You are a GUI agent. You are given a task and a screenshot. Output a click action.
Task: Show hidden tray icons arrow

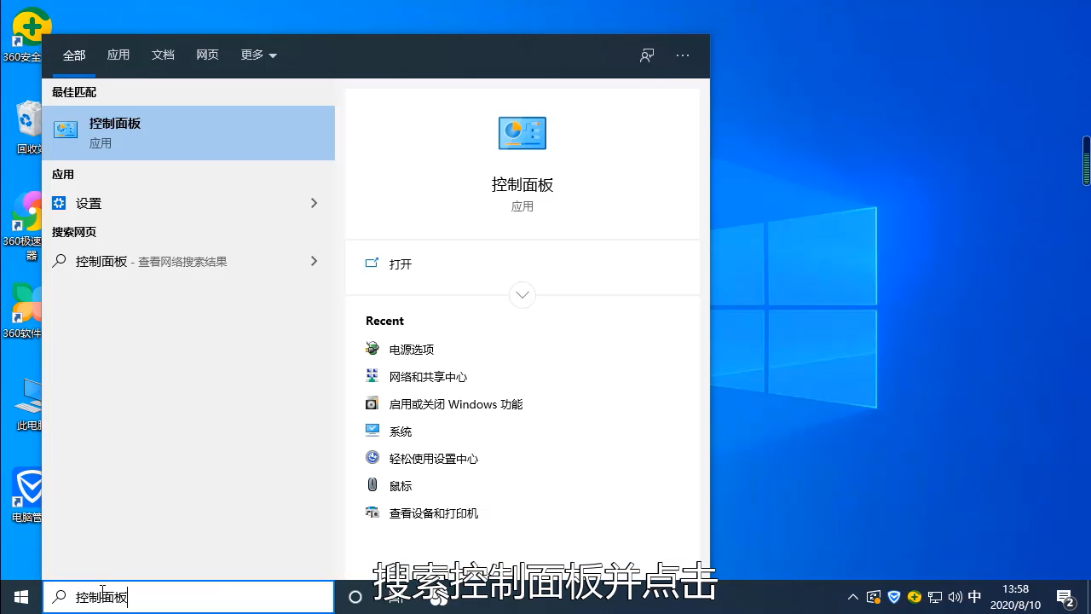pyautogui.click(x=852, y=597)
